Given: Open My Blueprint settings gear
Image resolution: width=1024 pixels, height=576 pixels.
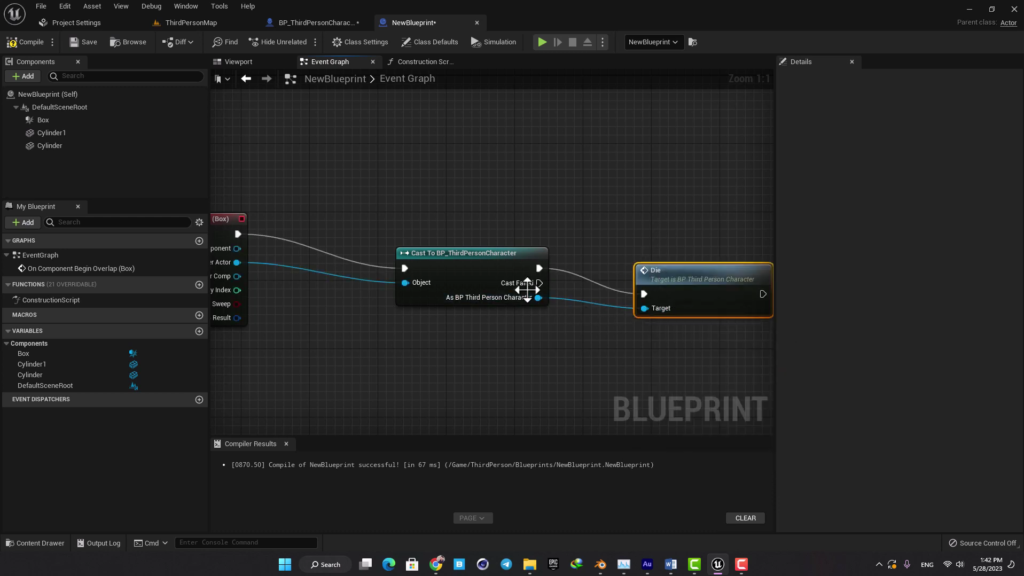Looking at the screenshot, I should pyautogui.click(x=199, y=223).
